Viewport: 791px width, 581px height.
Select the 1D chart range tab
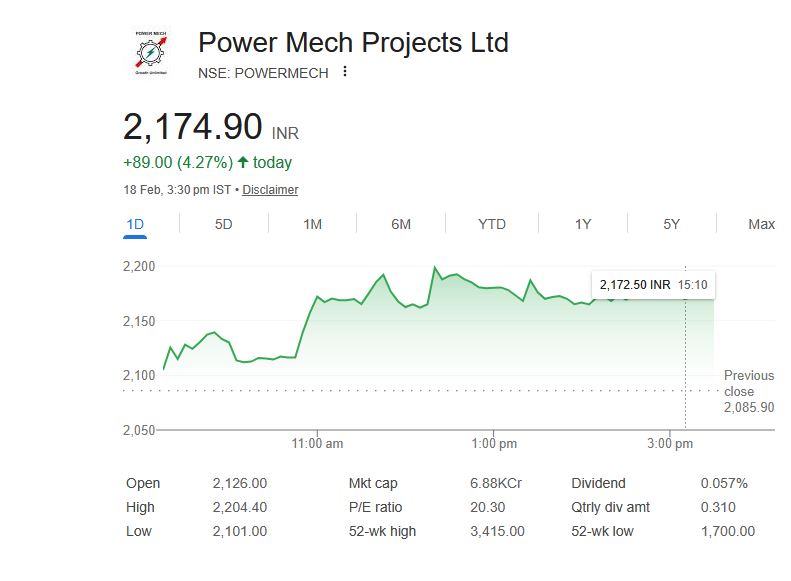point(135,224)
